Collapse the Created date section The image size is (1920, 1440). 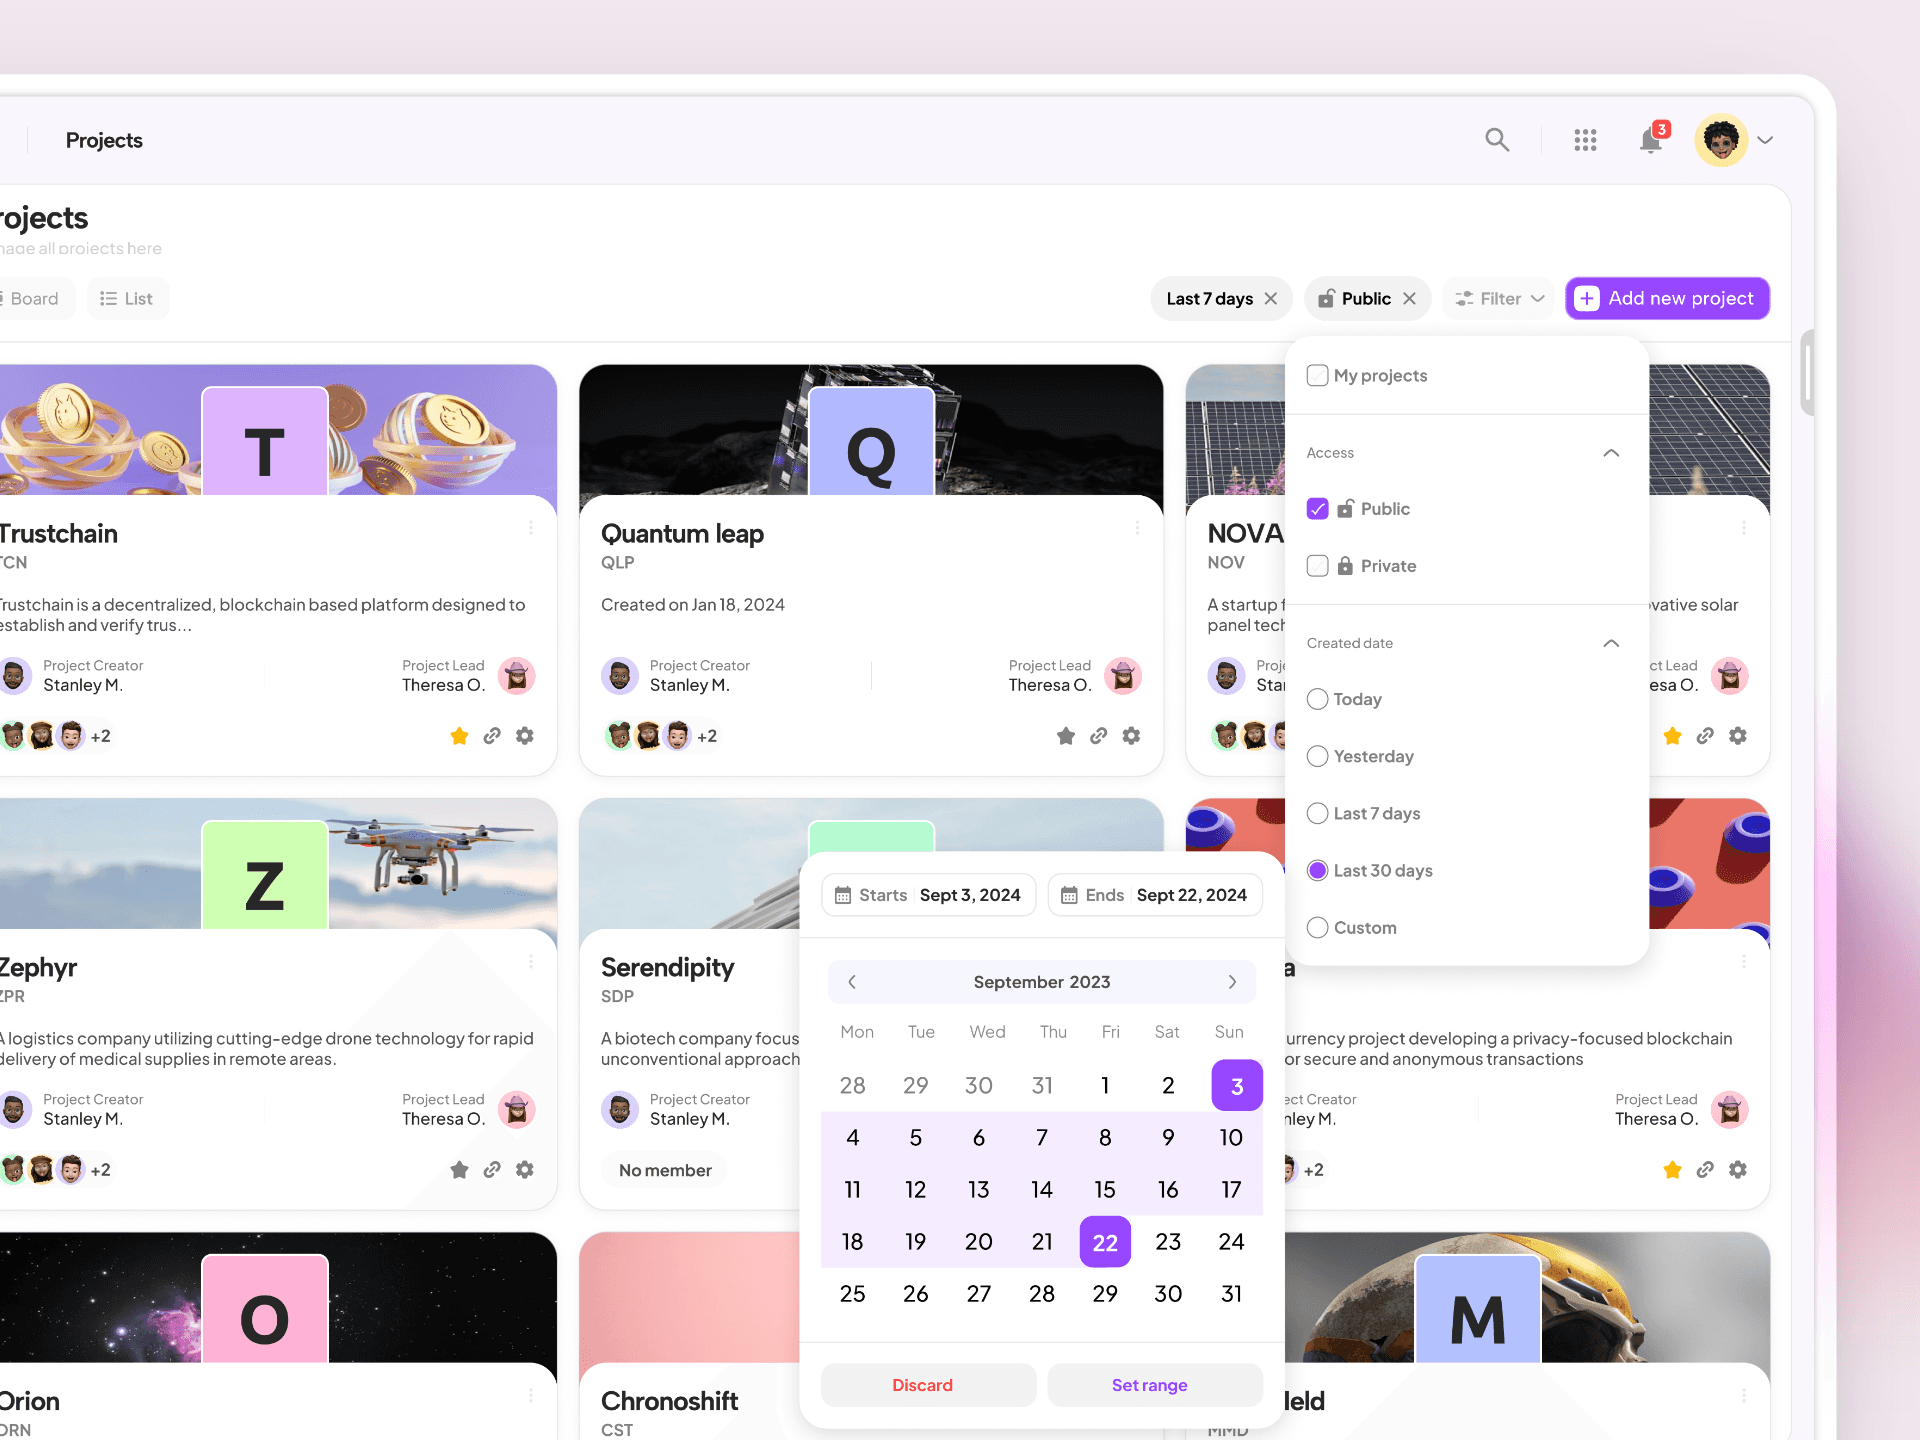click(x=1610, y=643)
